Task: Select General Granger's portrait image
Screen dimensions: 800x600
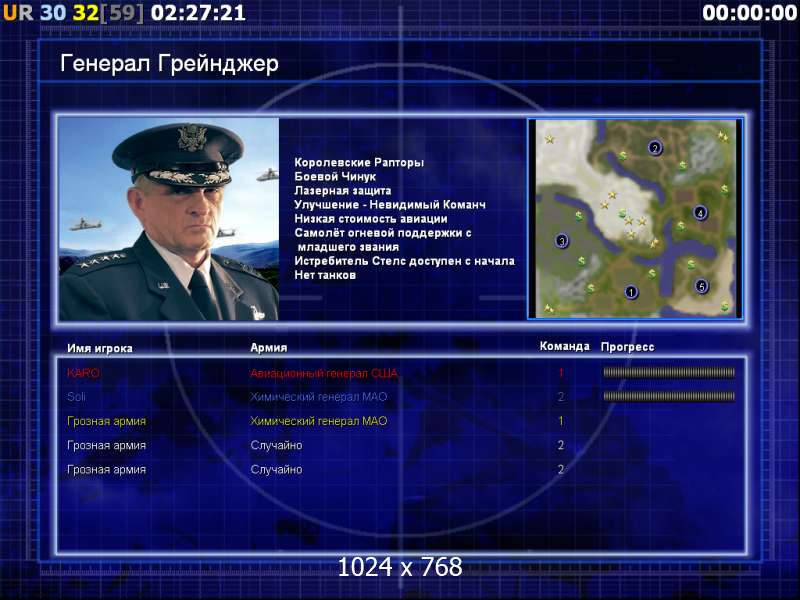Action: [169, 219]
